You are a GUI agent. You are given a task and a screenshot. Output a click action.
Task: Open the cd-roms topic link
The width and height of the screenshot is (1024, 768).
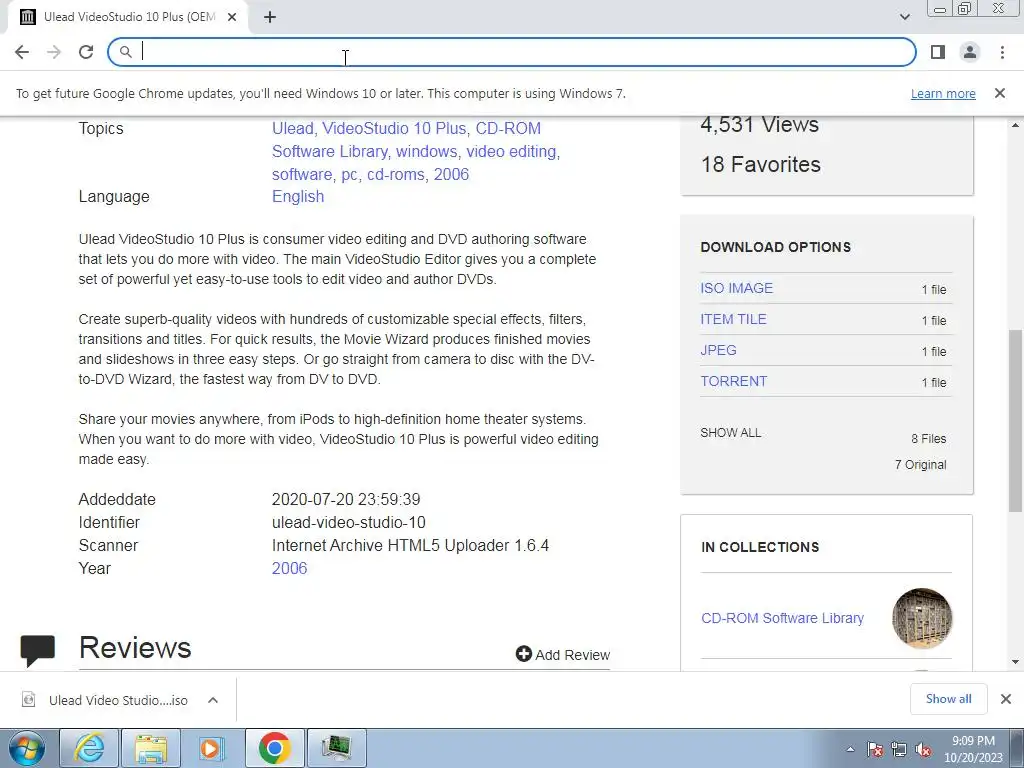[x=394, y=174]
